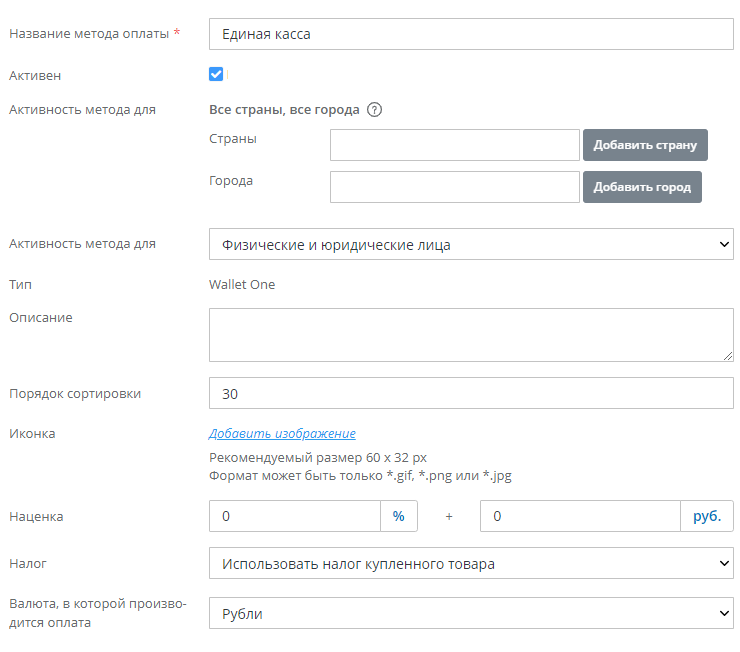Grab the resize handle of the description box
The height and width of the screenshot is (652, 740).
click(727, 355)
